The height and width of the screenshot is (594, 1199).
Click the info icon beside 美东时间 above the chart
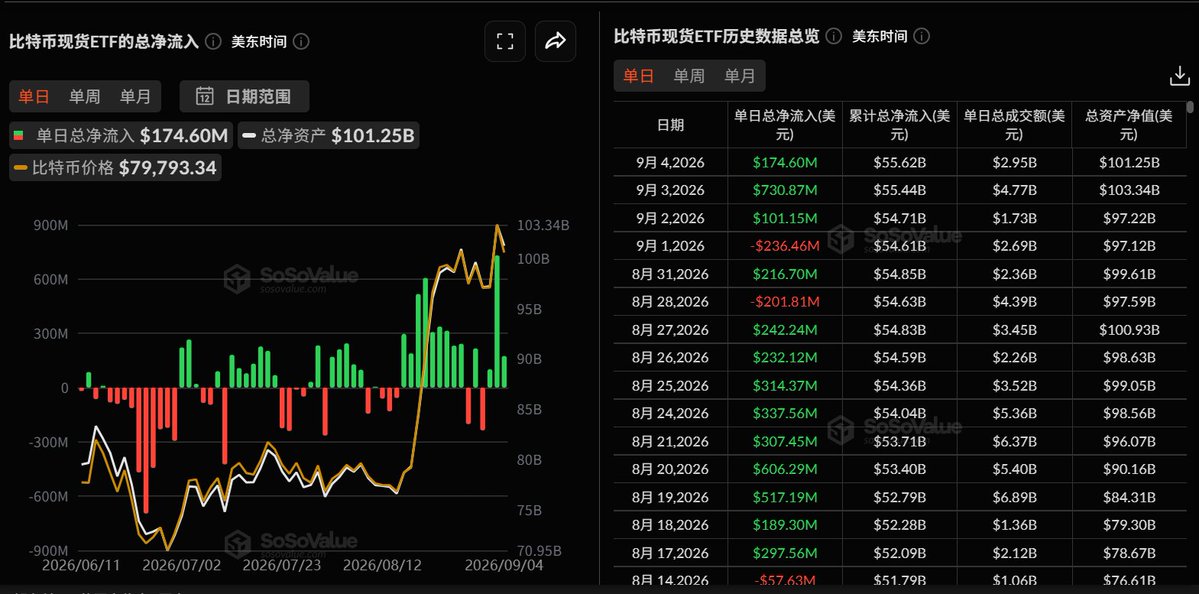click(x=301, y=41)
